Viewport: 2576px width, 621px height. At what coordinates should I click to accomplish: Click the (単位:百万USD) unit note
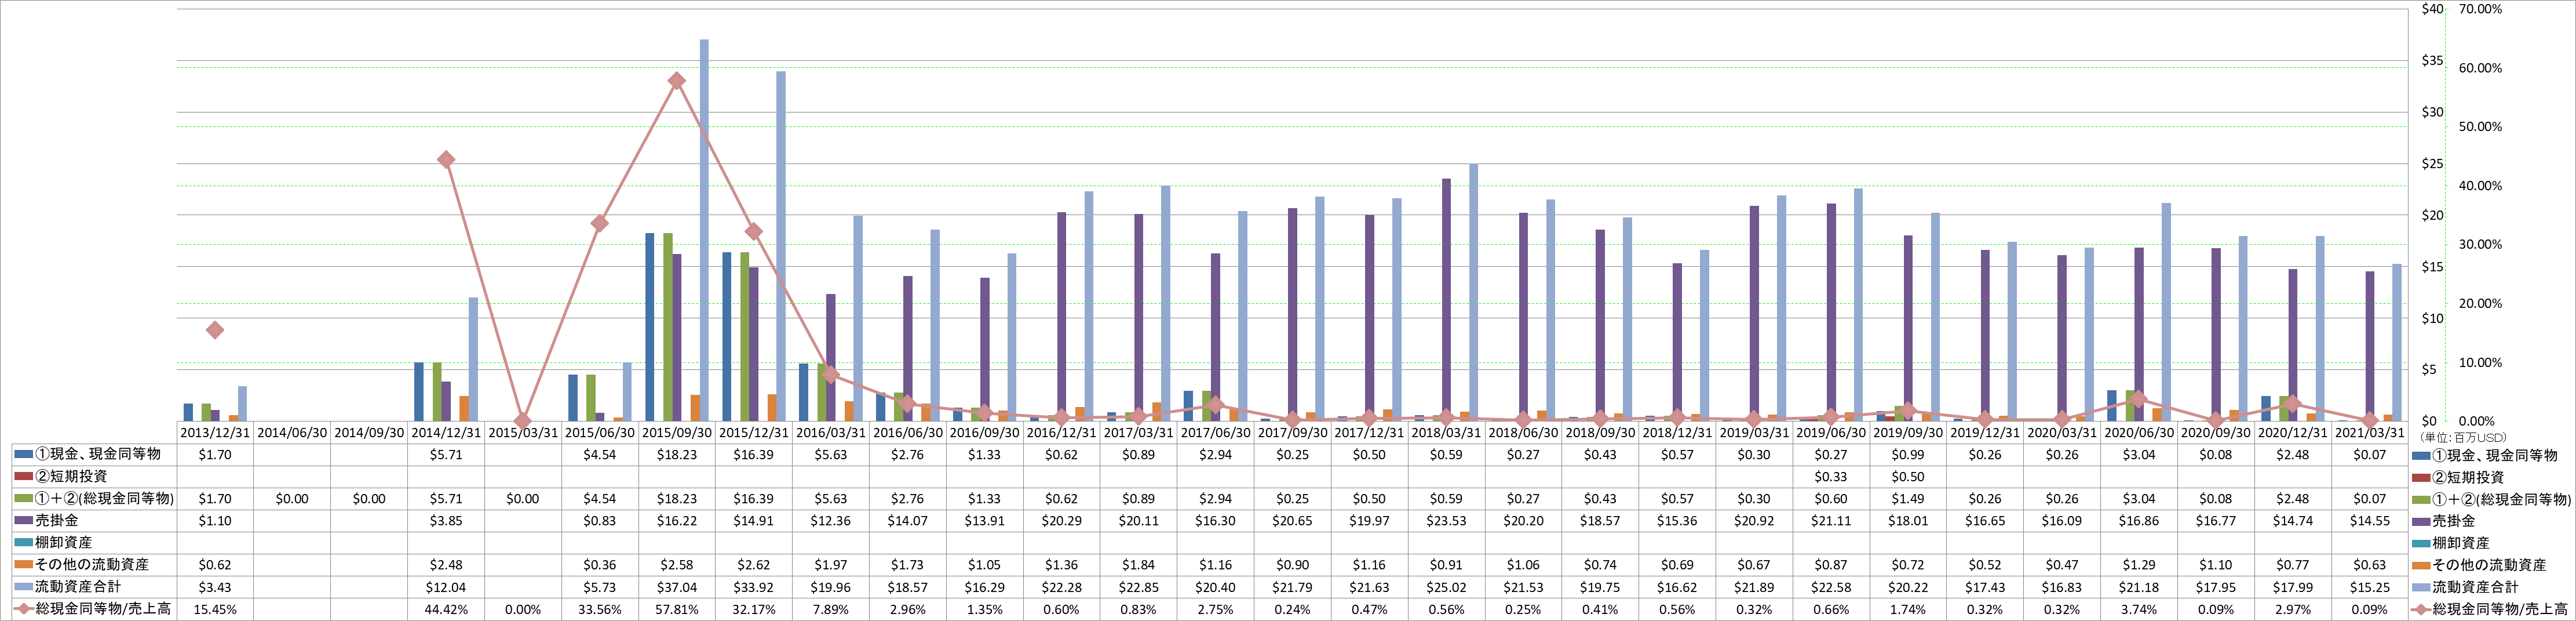click(2465, 437)
